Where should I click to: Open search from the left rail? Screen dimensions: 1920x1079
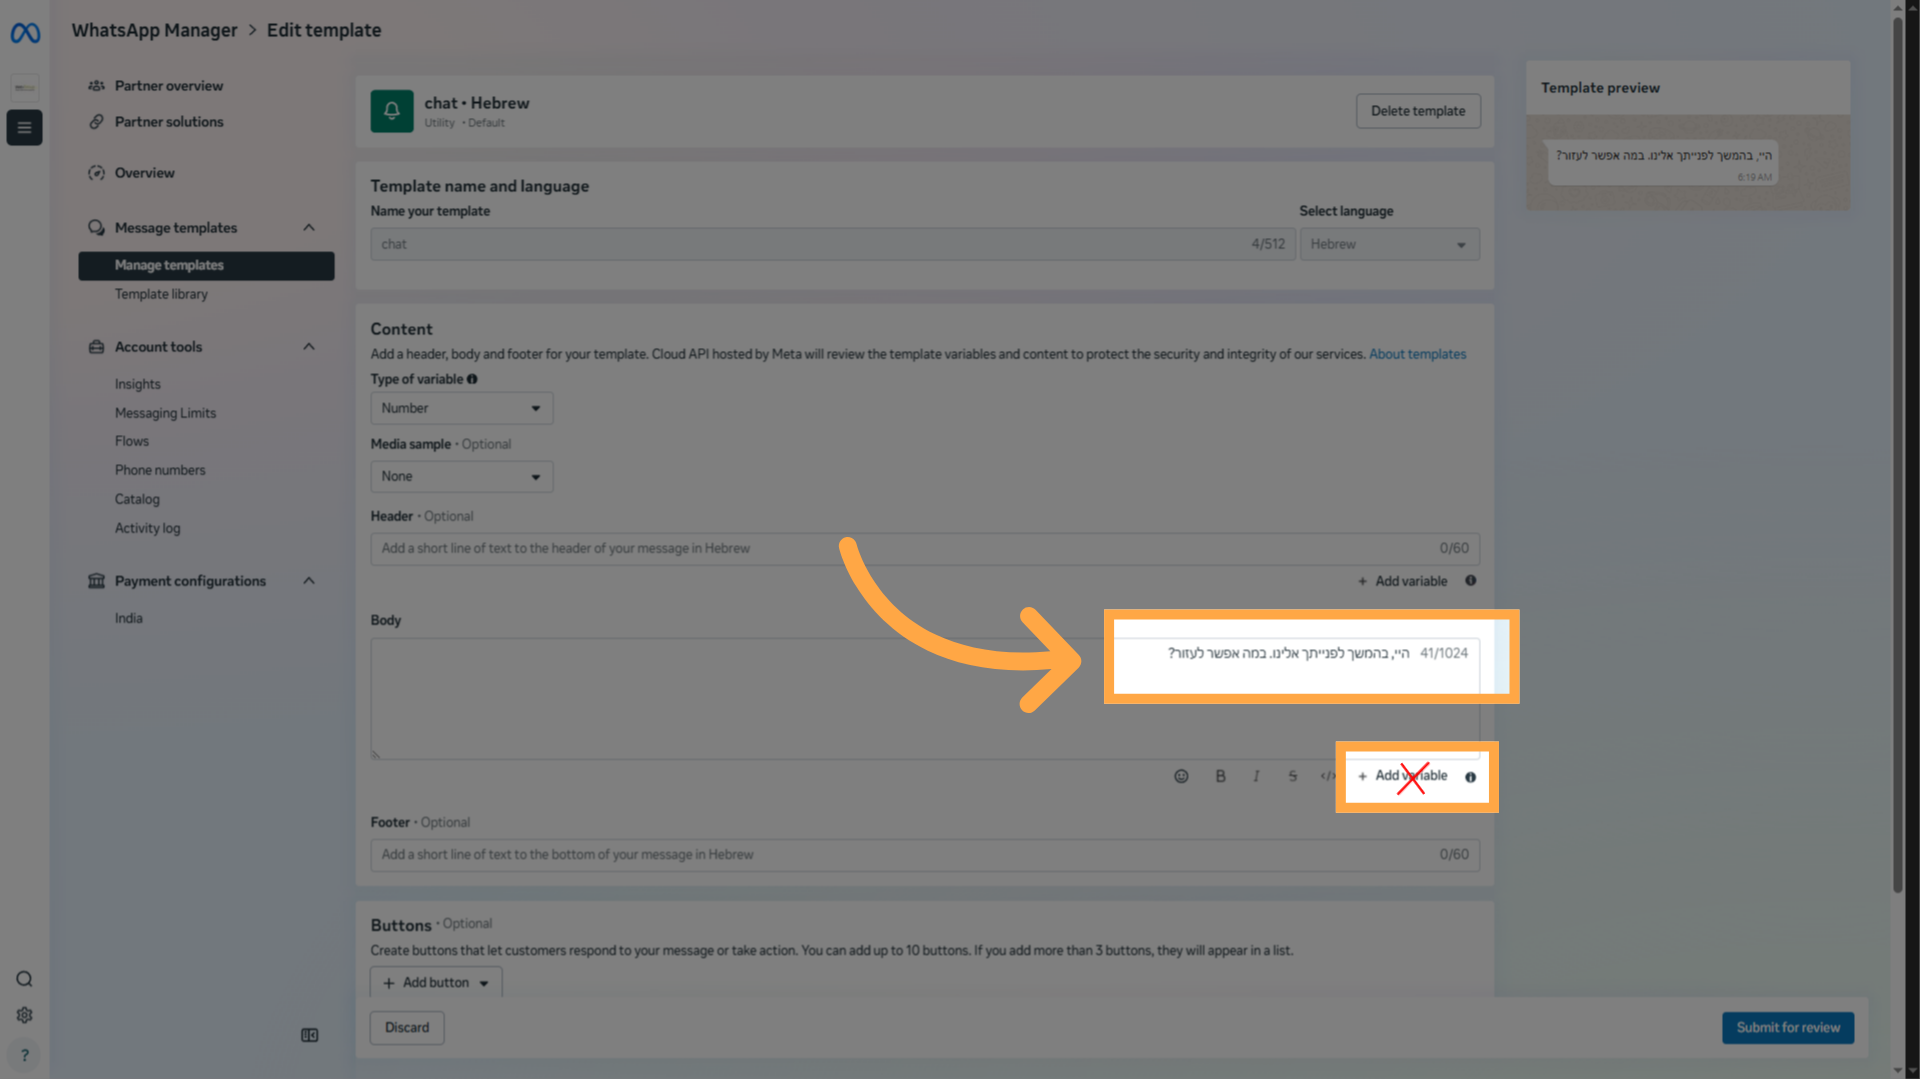tap(25, 979)
